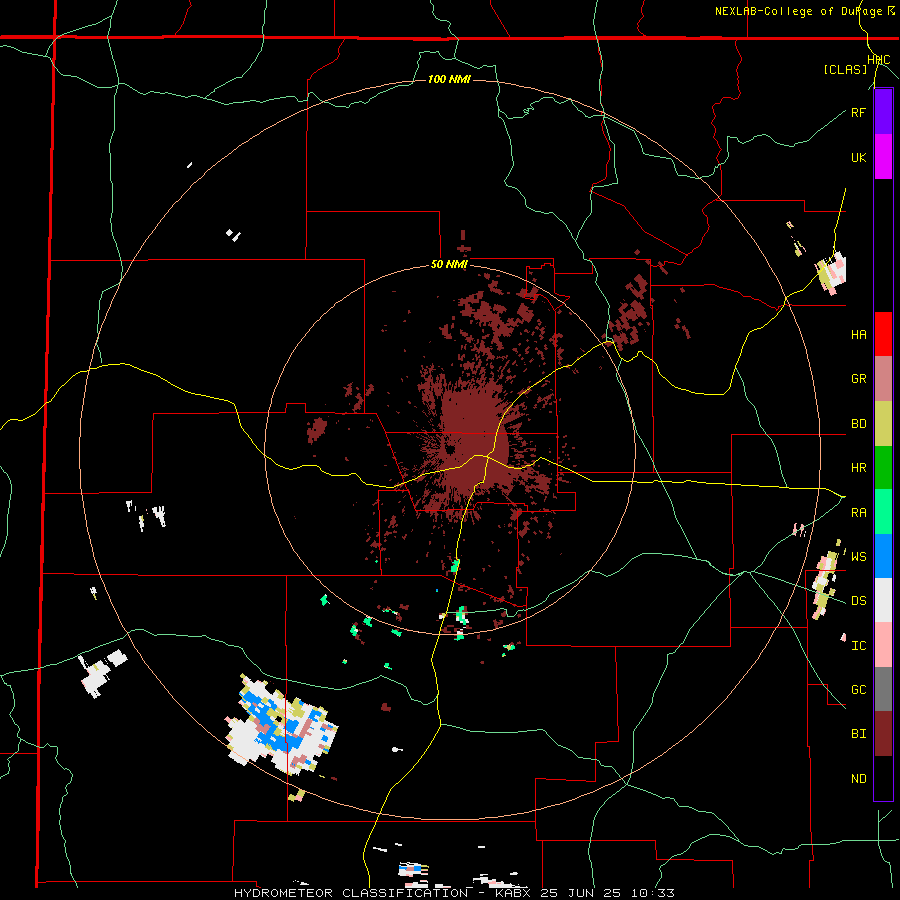Click the GC legend label

[x=858, y=689]
